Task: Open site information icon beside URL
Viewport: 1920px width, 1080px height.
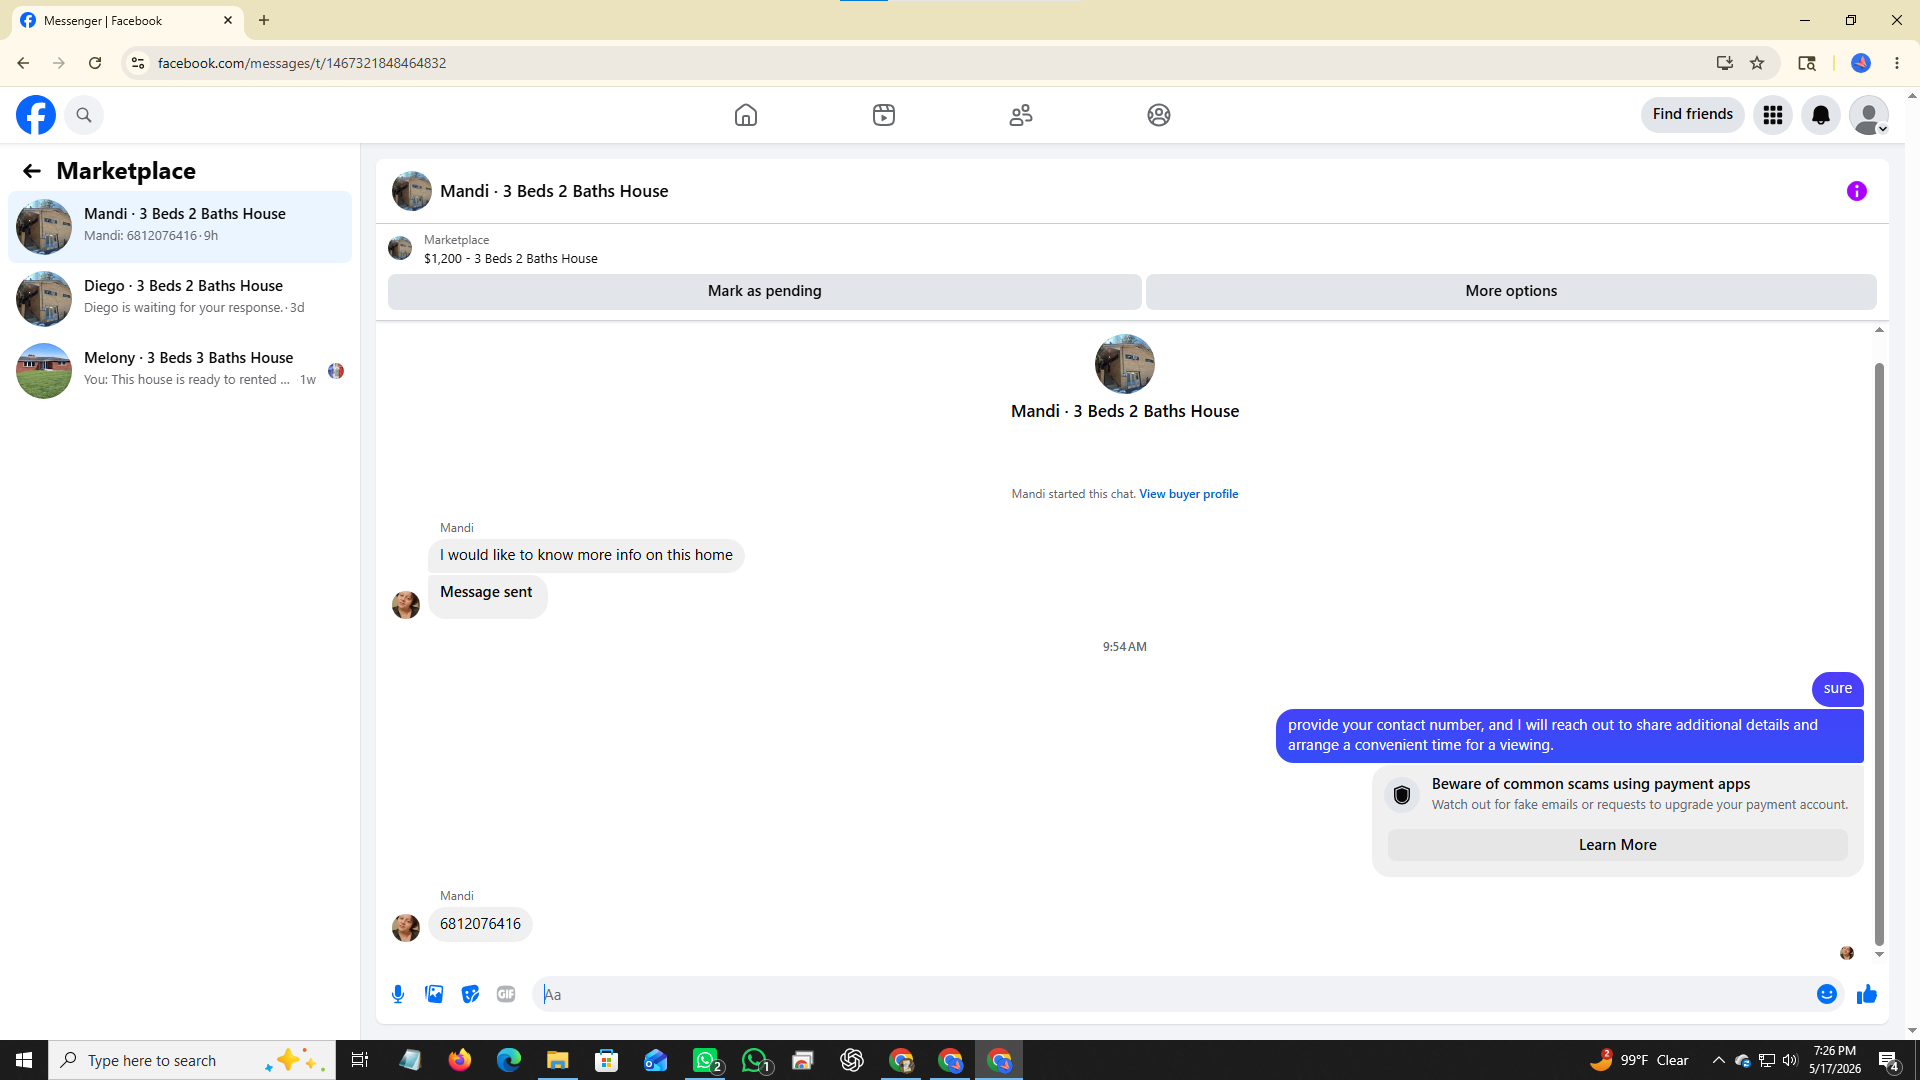Action: click(x=138, y=63)
